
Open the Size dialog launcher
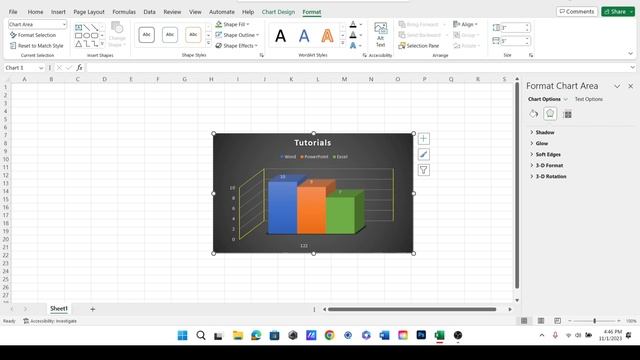point(531,55)
